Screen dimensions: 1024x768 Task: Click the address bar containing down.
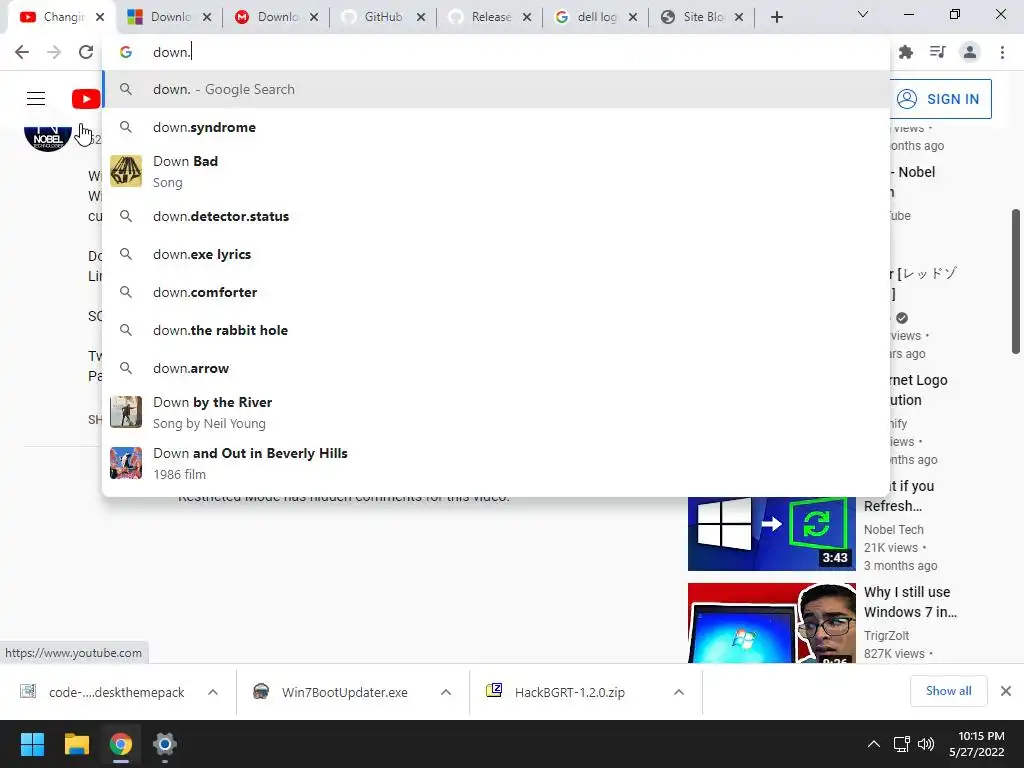click(496, 52)
